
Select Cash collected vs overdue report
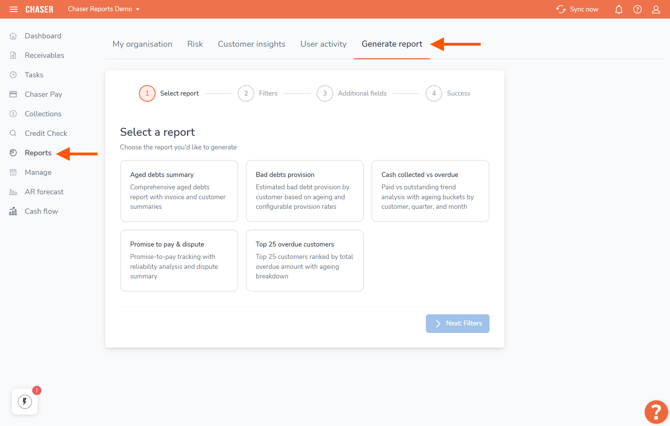click(430, 191)
